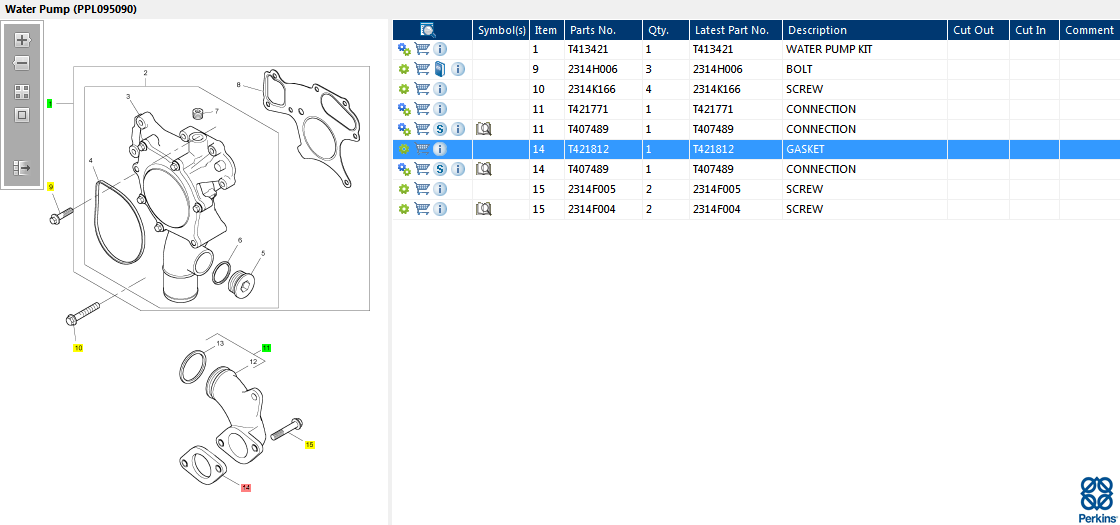The height and width of the screenshot is (525, 1120).
Task: Show info for gasket T421812
Action: coord(441,149)
